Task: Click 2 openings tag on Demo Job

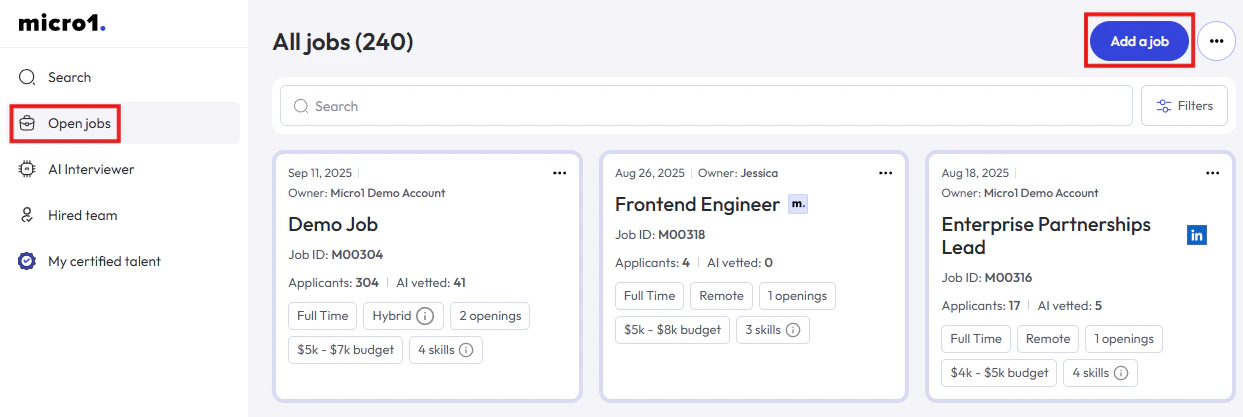Action: tap(490, 316)
